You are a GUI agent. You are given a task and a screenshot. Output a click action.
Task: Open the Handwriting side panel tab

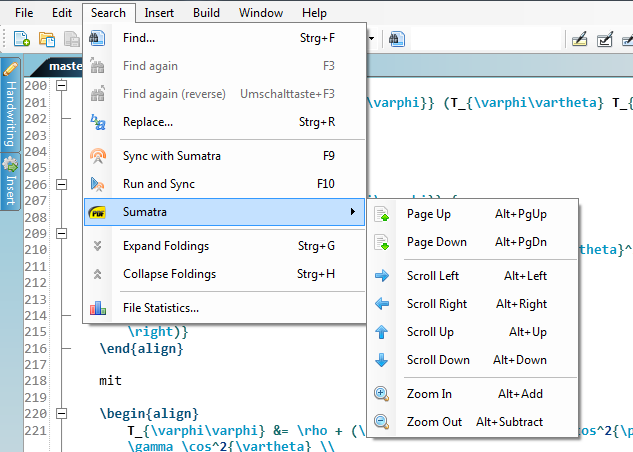click(10, 105)
